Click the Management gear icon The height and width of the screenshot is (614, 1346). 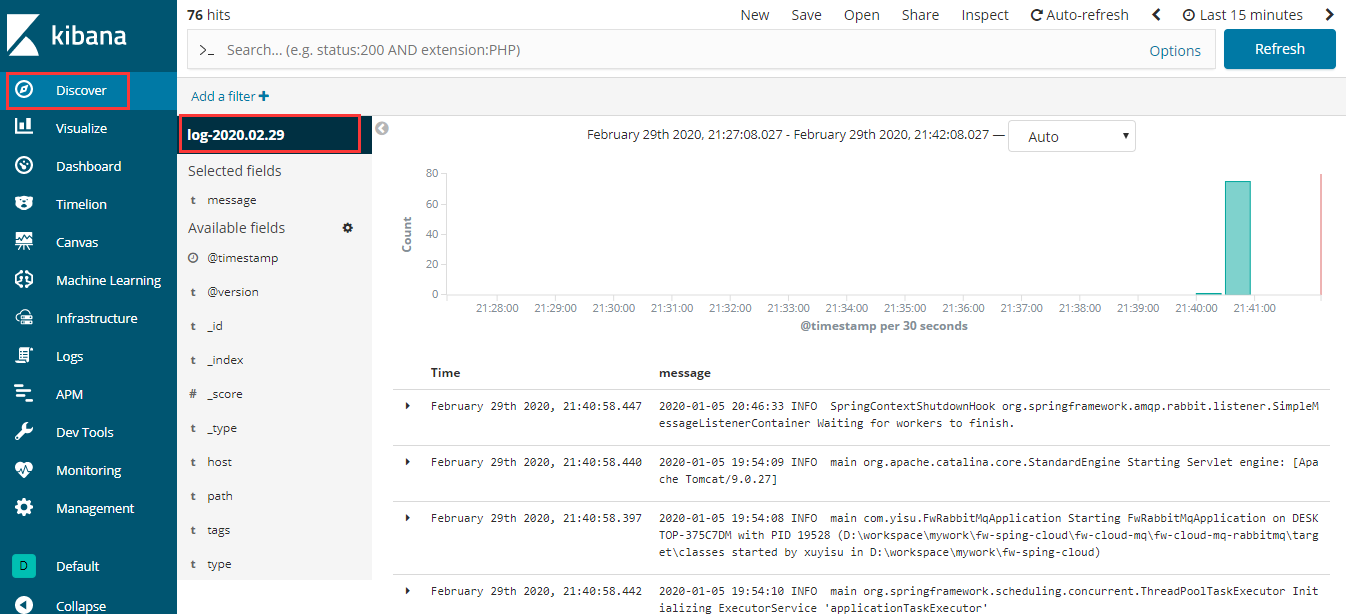24,508
